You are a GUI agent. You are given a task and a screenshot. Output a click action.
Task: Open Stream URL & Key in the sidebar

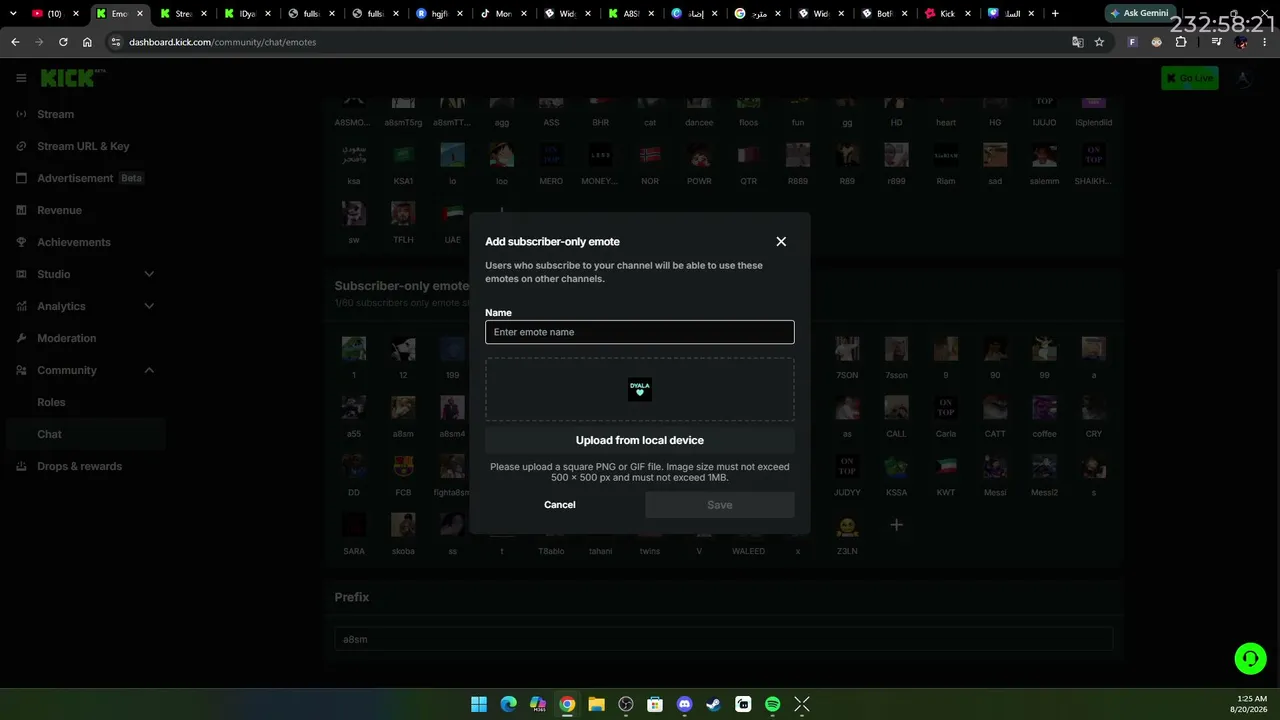[x=83, y=146]
